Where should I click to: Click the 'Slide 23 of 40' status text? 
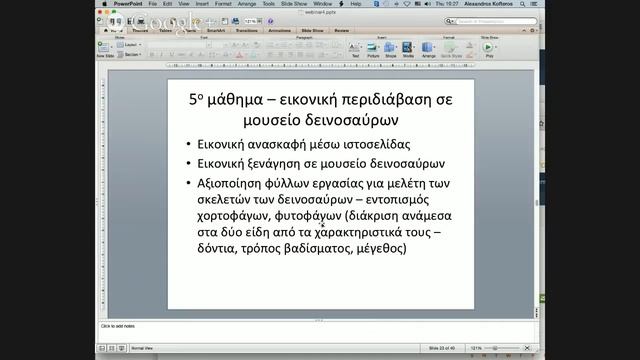pyautogui.click(x=442, y=348)
